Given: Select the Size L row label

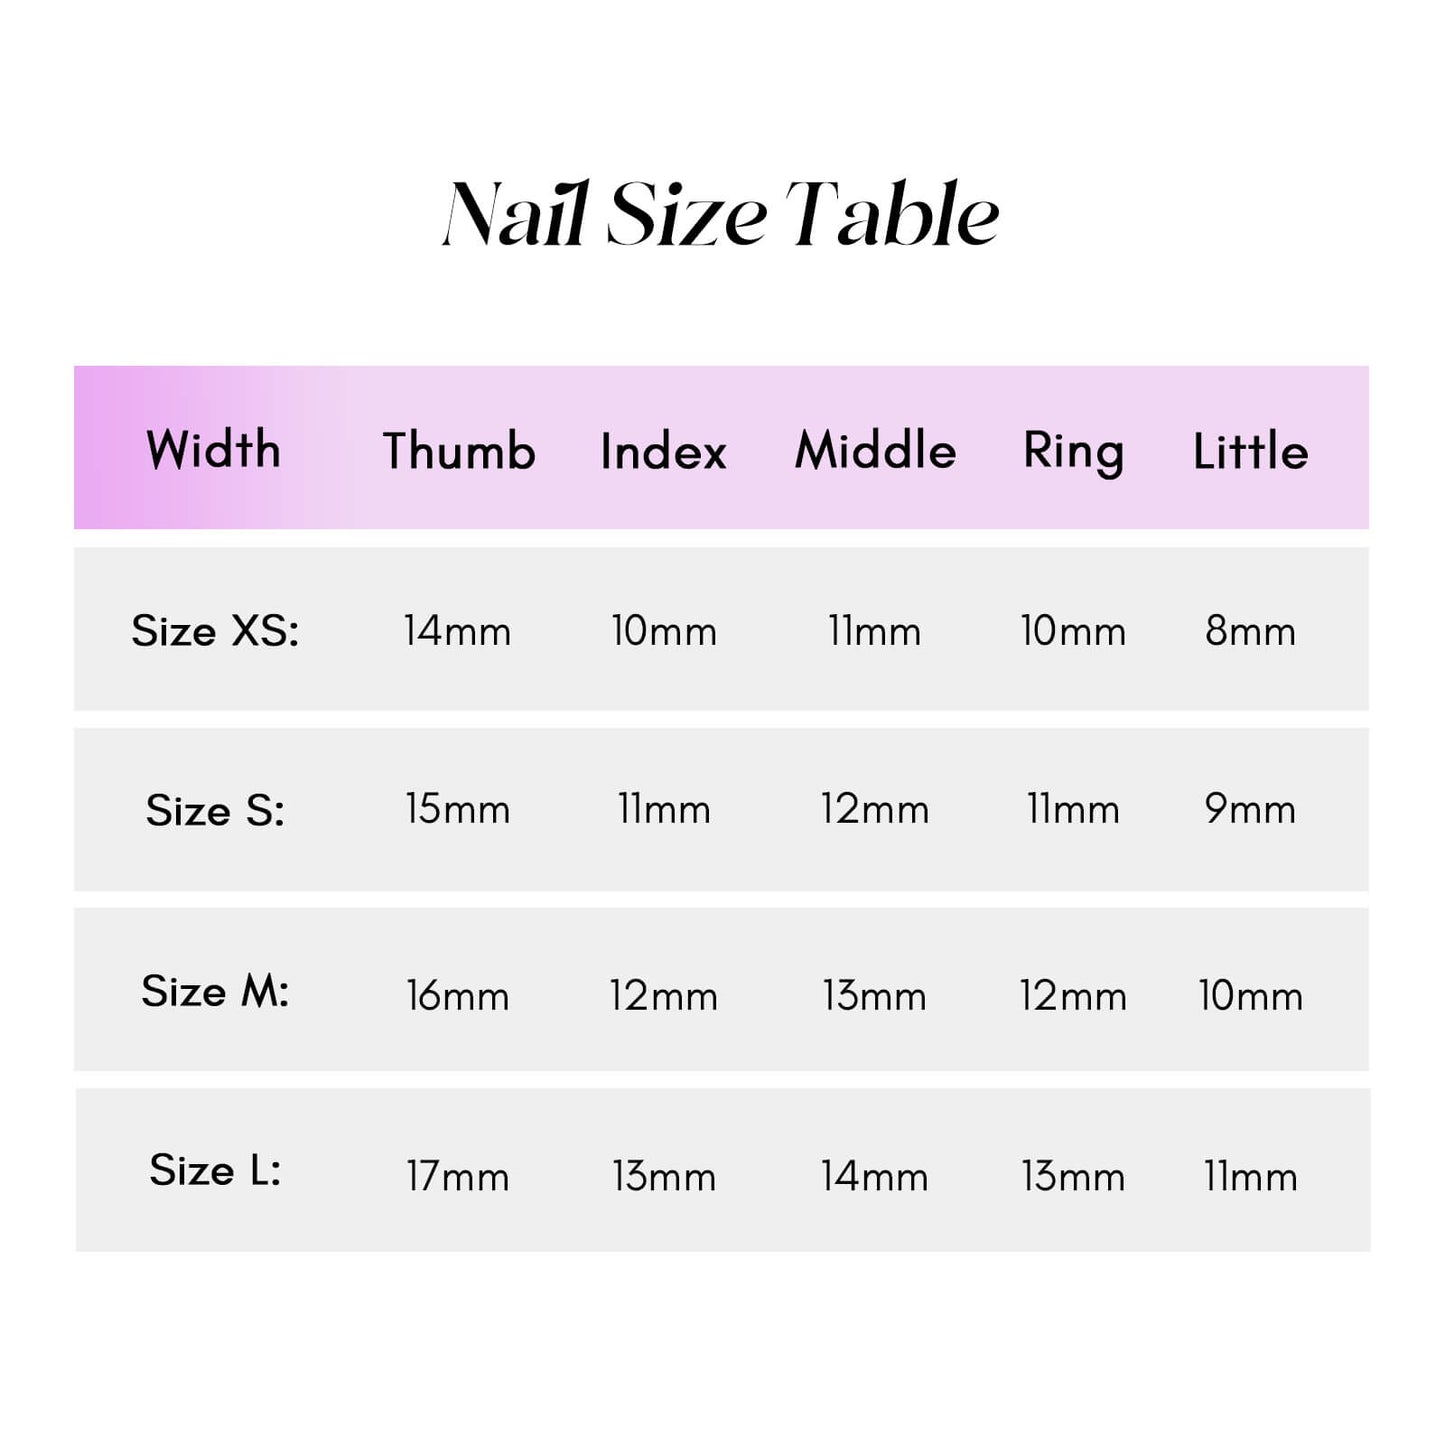Looking at the screenshot, I should (x=215, y=1170).
